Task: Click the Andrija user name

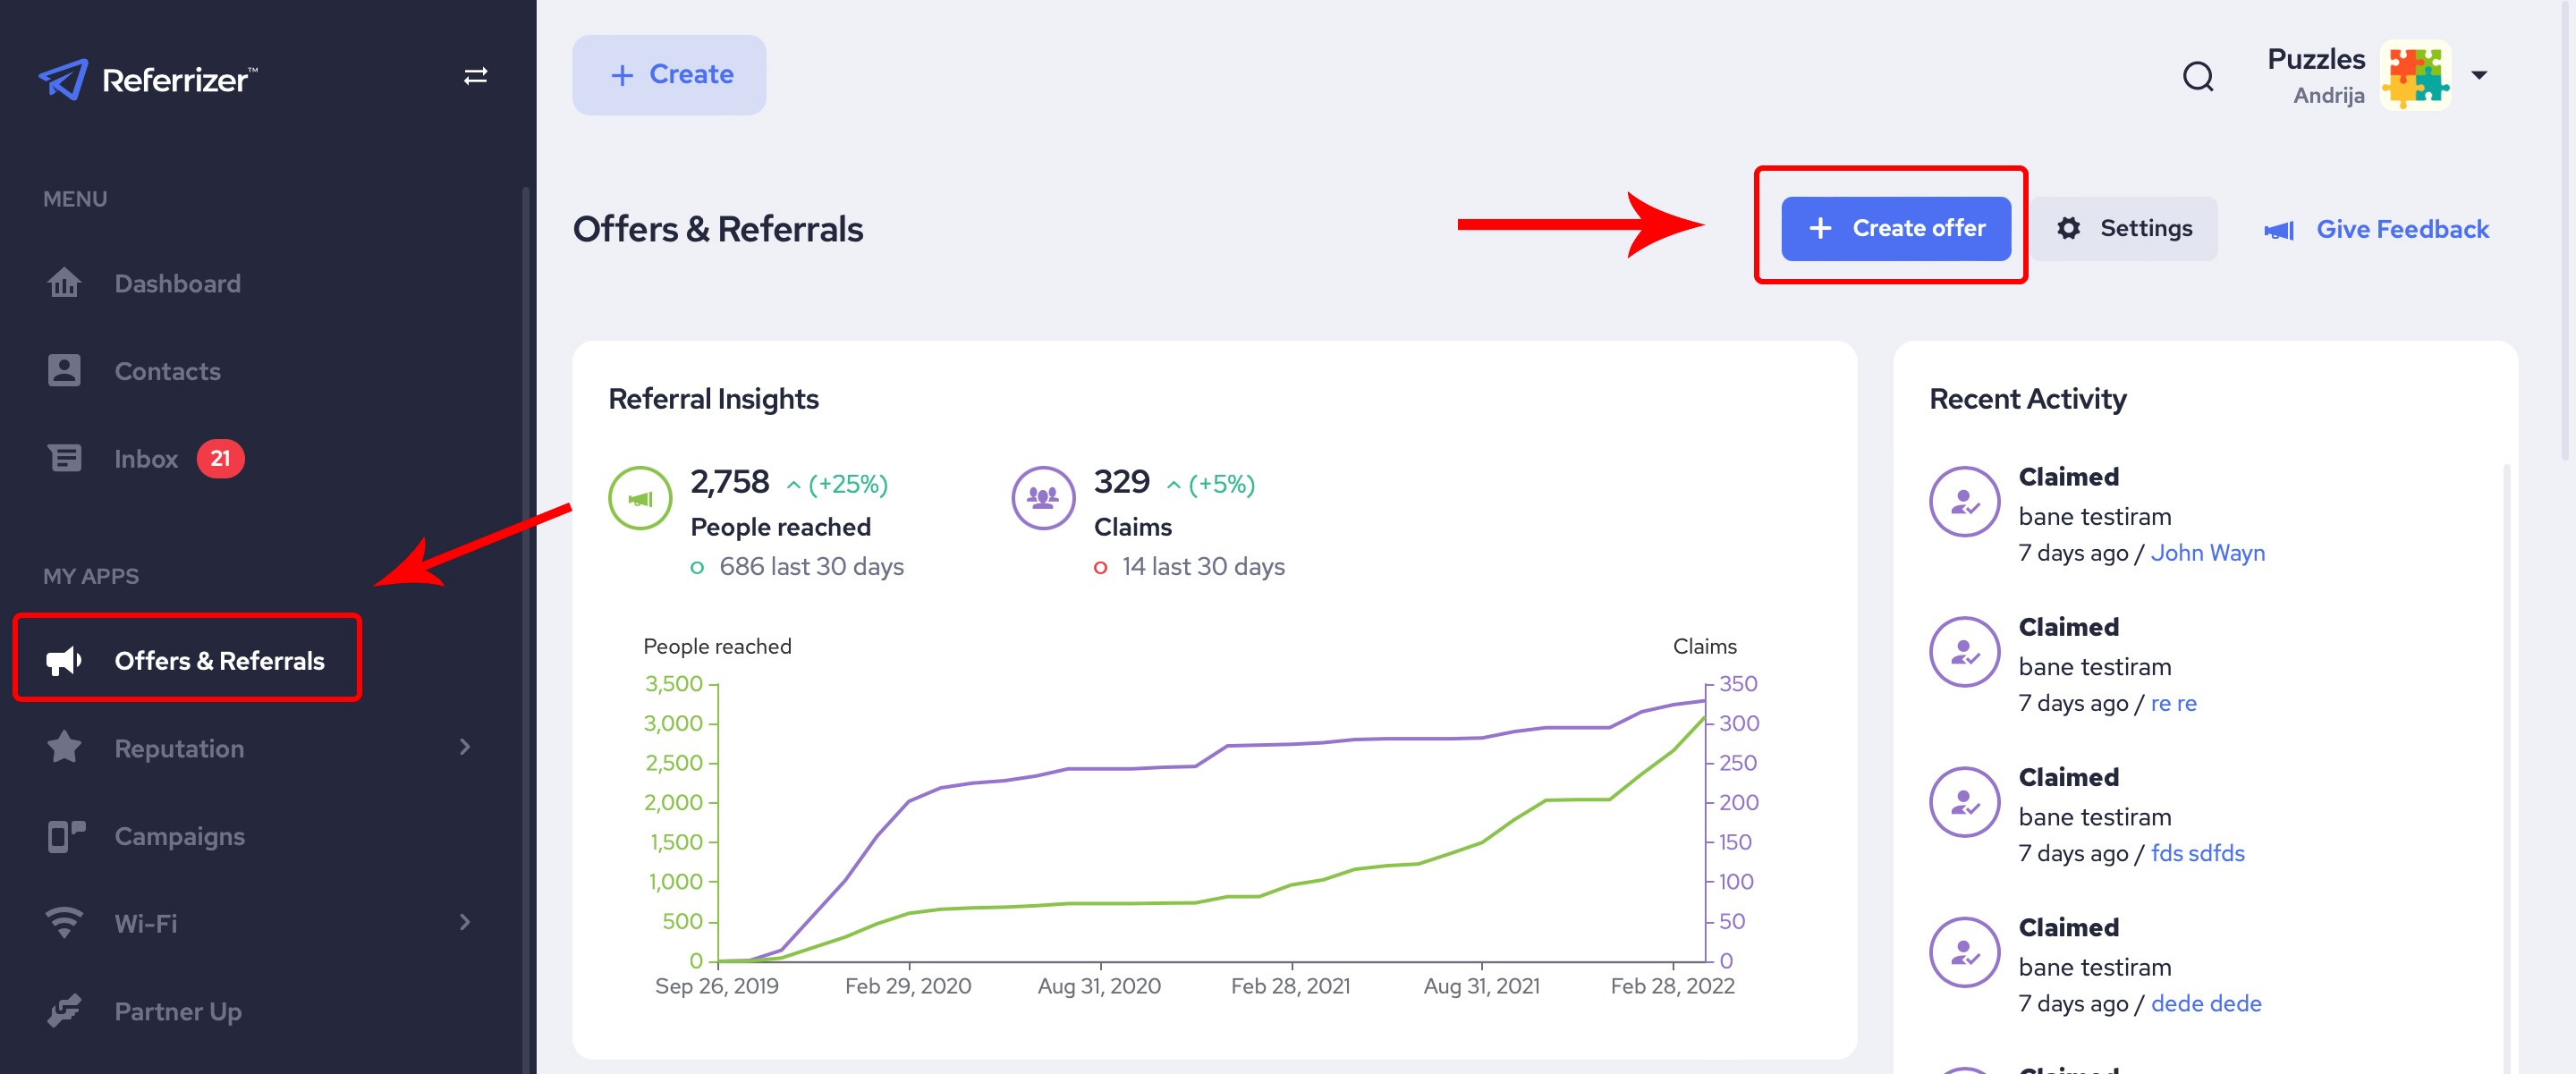Action: click(2328, 95)
